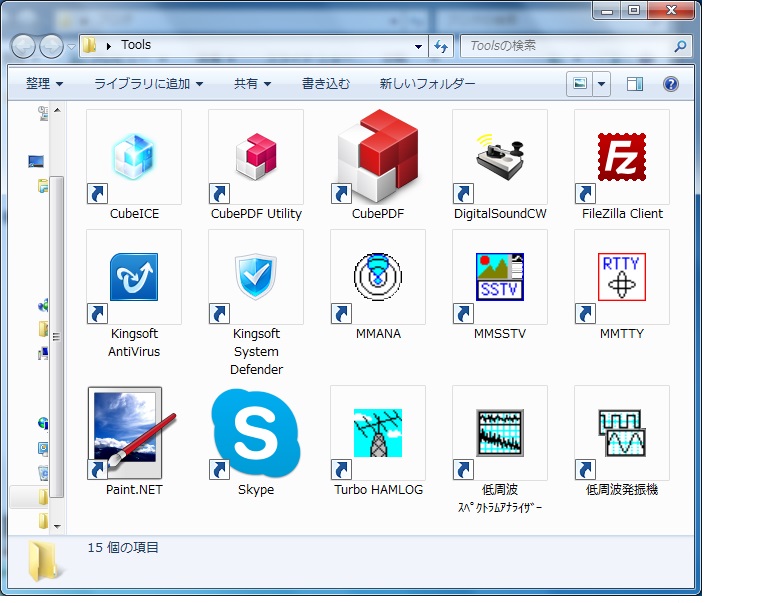The width and height of the screenshot is (768, 603).
Task: Select the 低周波 スペクトラムアナライザー icon
Action: coord(500,433)
